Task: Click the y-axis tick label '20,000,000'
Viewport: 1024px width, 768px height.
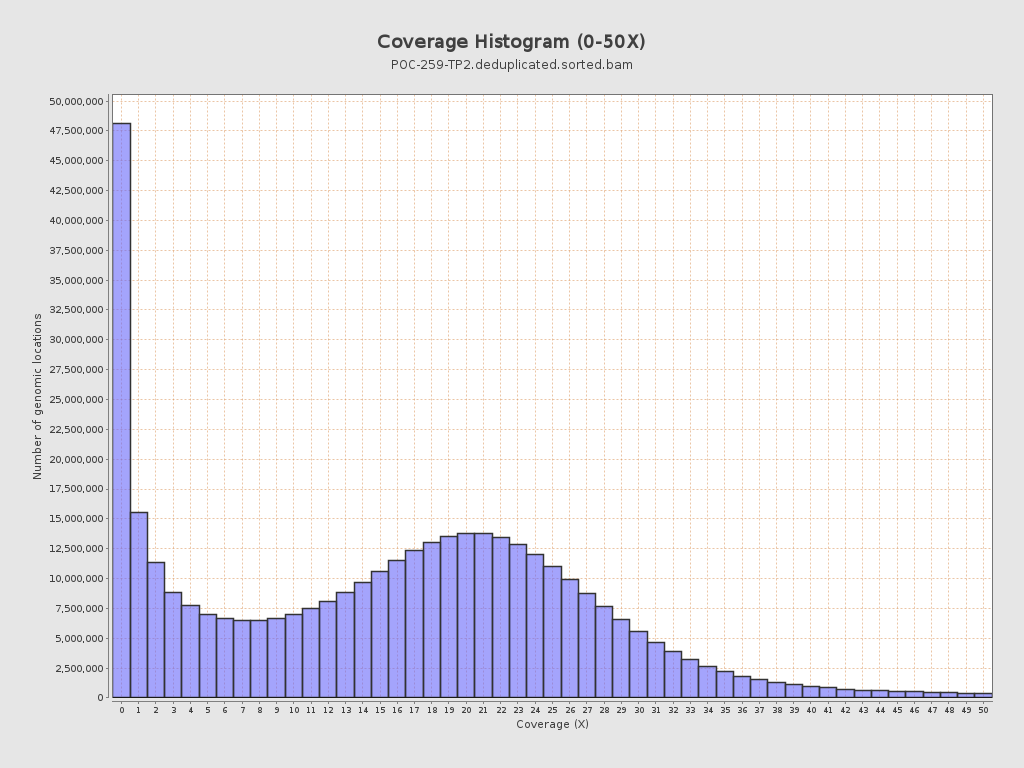Action: click(x=76, y=460)
